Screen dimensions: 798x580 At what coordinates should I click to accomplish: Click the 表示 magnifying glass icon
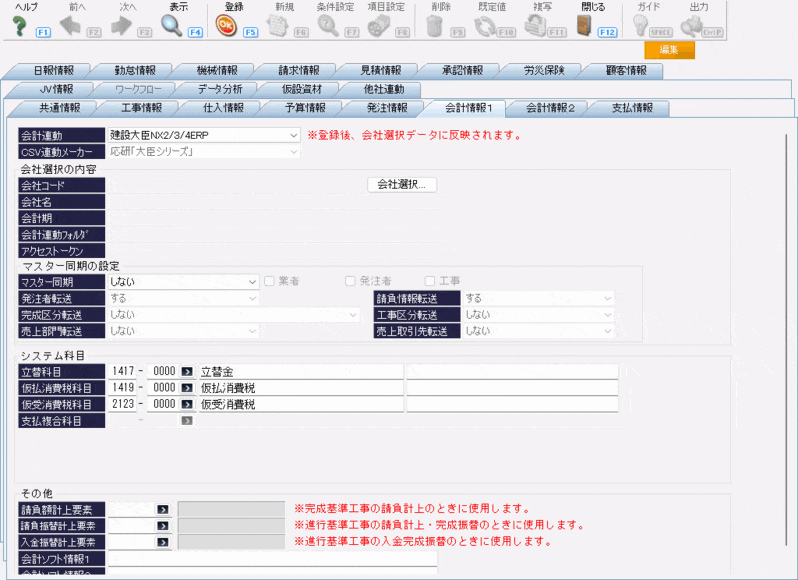[x=172, y=25]
